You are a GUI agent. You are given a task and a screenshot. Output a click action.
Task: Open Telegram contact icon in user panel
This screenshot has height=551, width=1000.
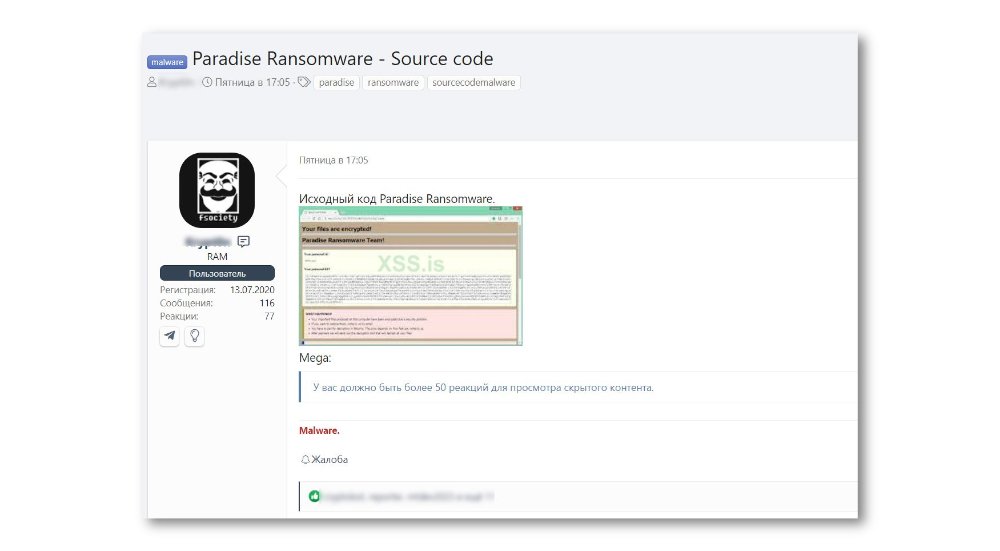(x=170, y=335)
